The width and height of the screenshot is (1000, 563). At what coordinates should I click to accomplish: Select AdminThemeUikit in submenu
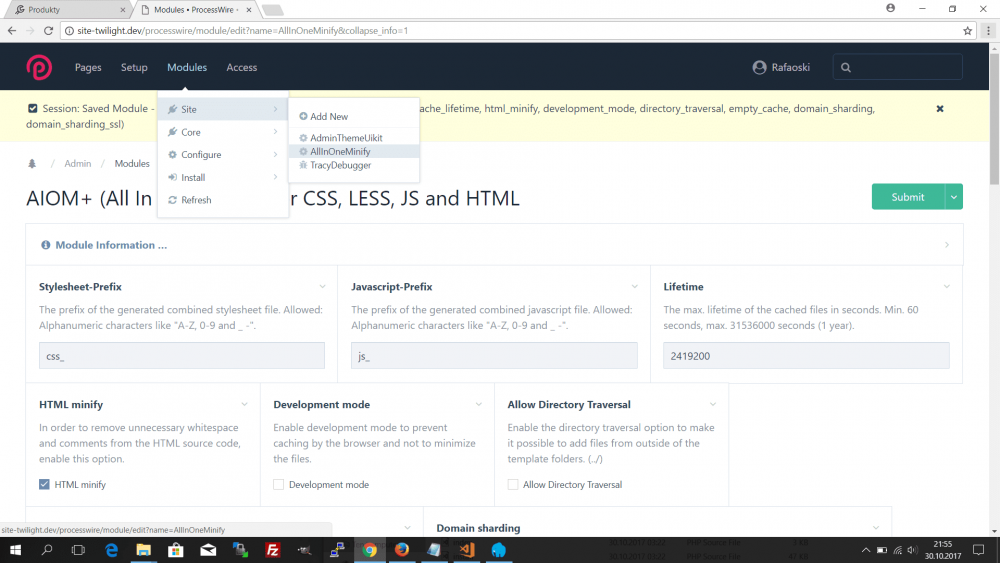pyautogui.click(x=346, y=138)
